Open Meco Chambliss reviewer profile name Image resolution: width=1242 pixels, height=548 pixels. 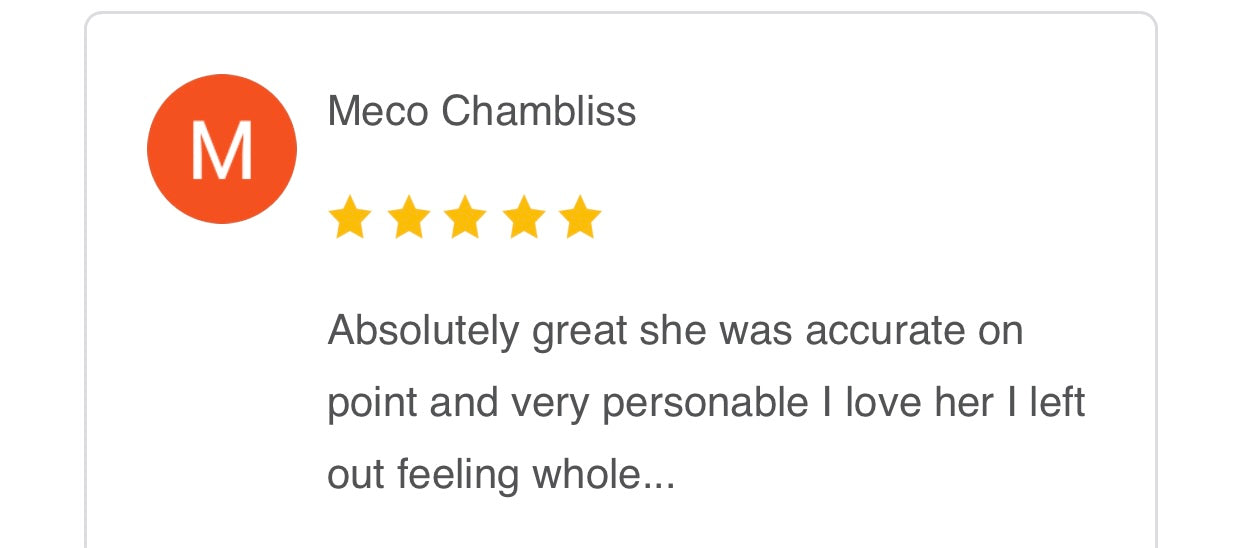482,111
